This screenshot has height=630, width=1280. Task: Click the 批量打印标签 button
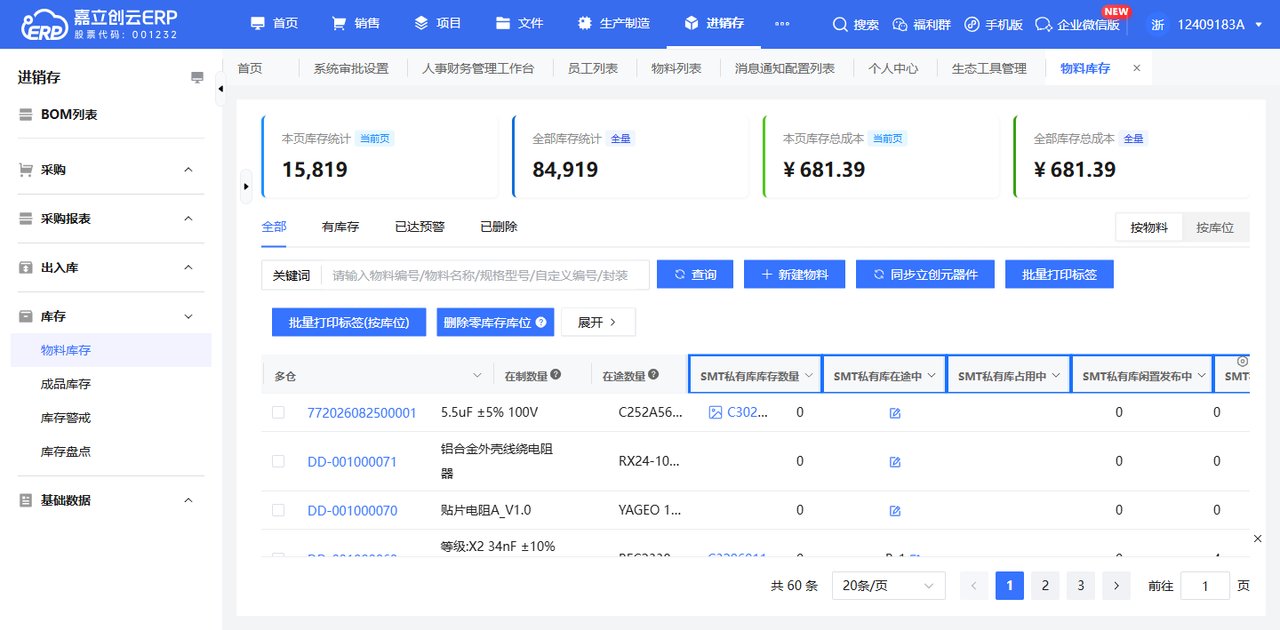(1059, 274)
